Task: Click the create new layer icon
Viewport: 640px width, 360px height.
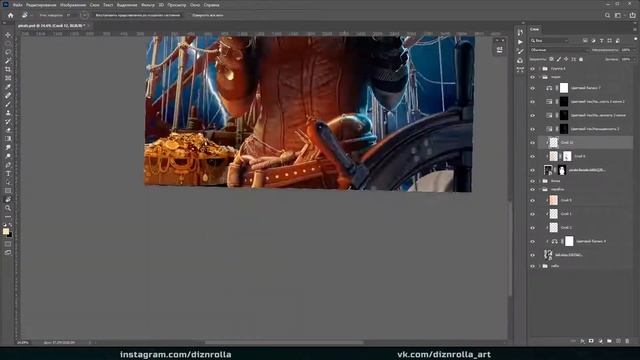Action: click(618, 341)
